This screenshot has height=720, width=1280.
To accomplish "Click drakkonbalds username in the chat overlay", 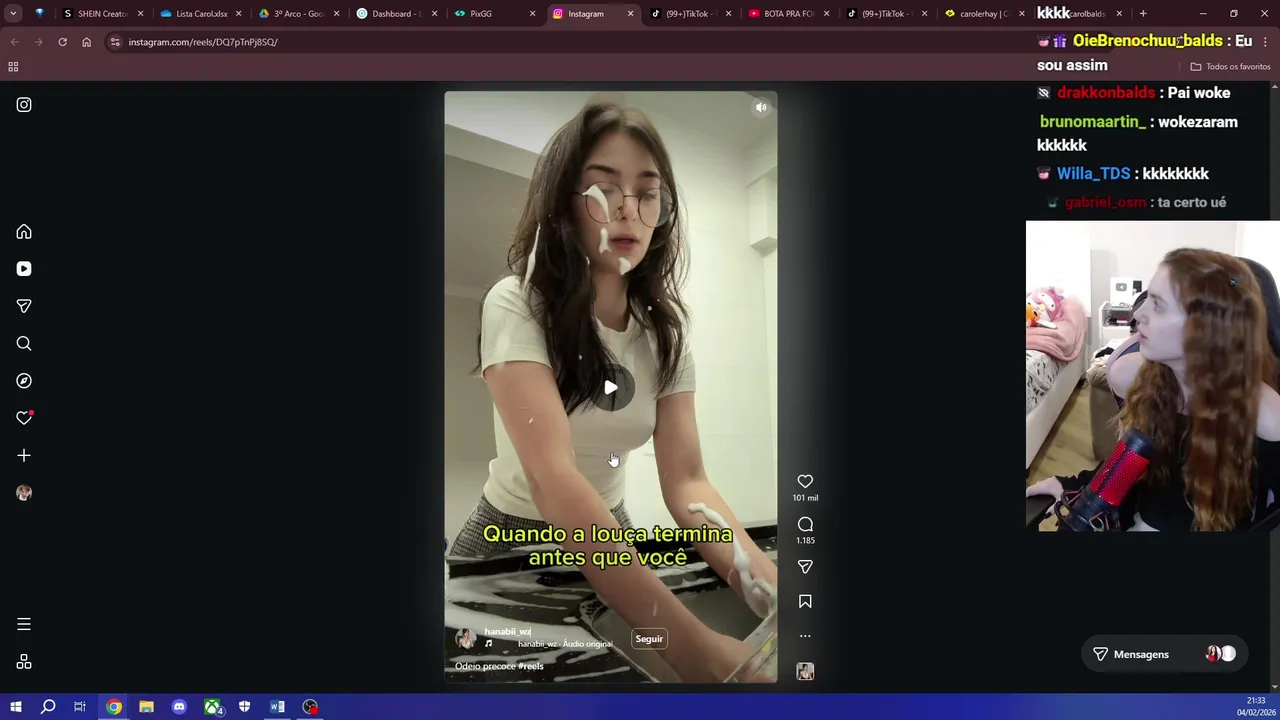I will tap(1106, 93).
